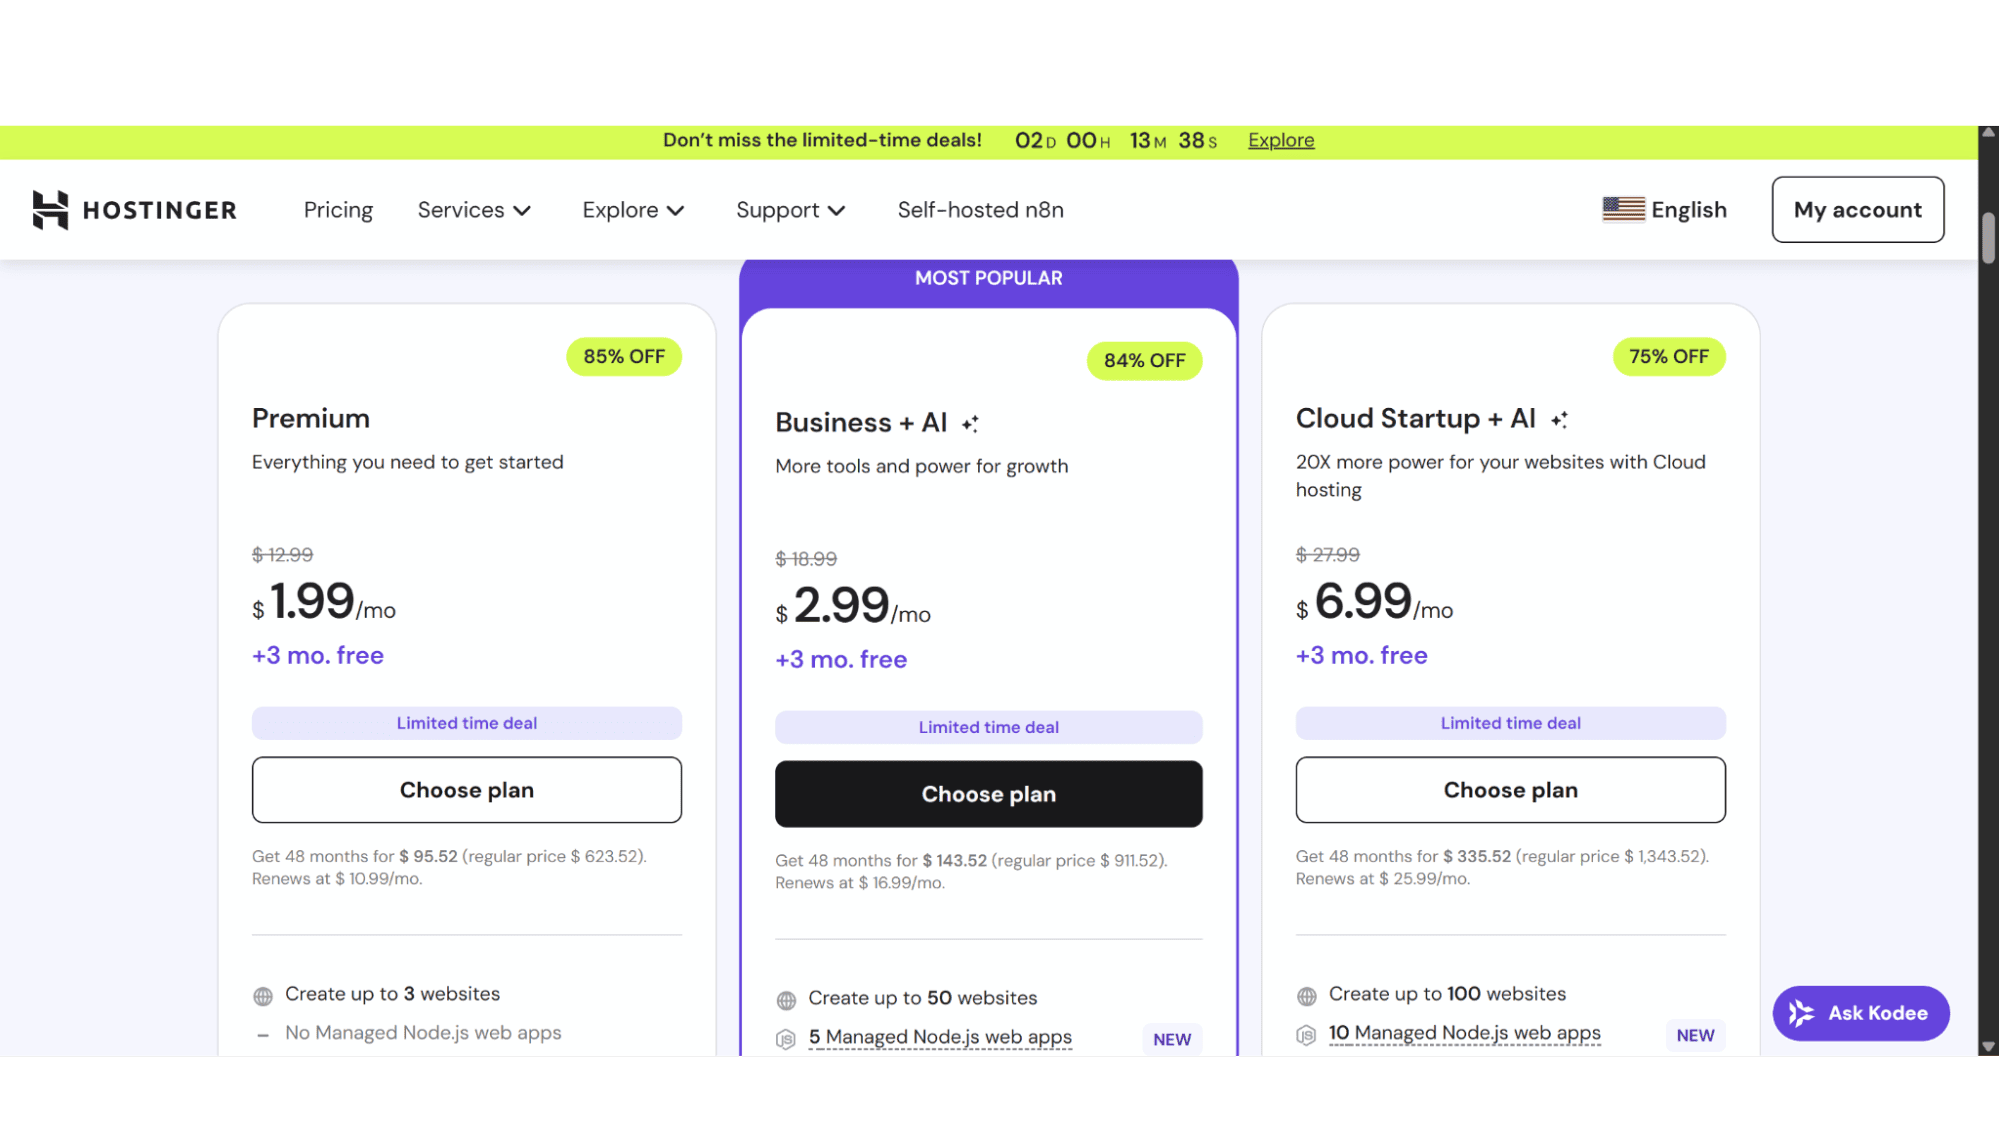Click Node.js icon beside '5 Managed Node.js web apps'

click(x=786, y=1039)
